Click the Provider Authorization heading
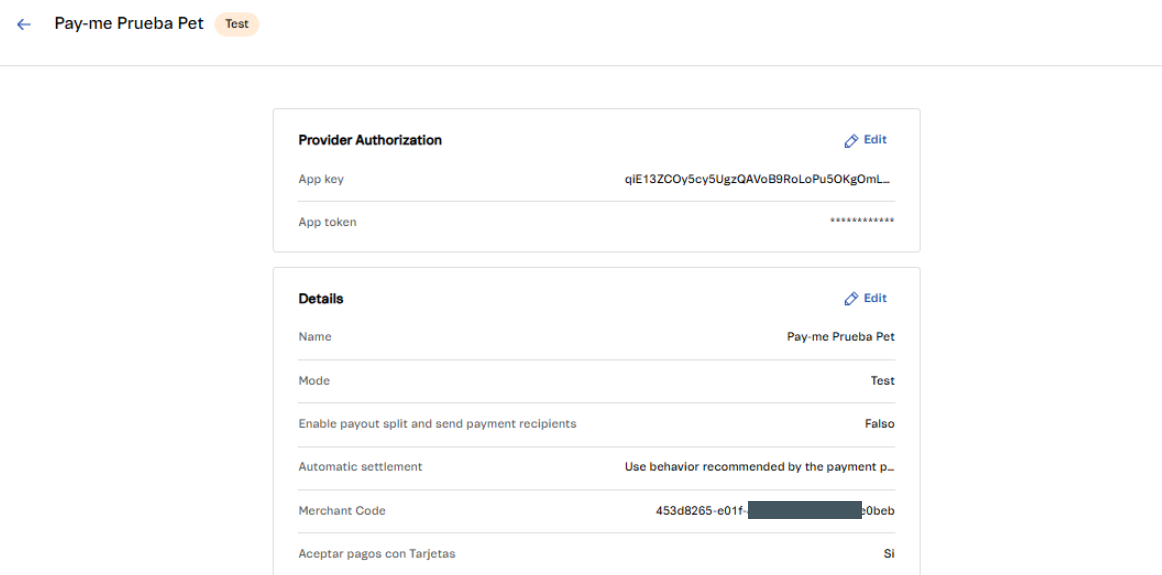 click(370, 140)
